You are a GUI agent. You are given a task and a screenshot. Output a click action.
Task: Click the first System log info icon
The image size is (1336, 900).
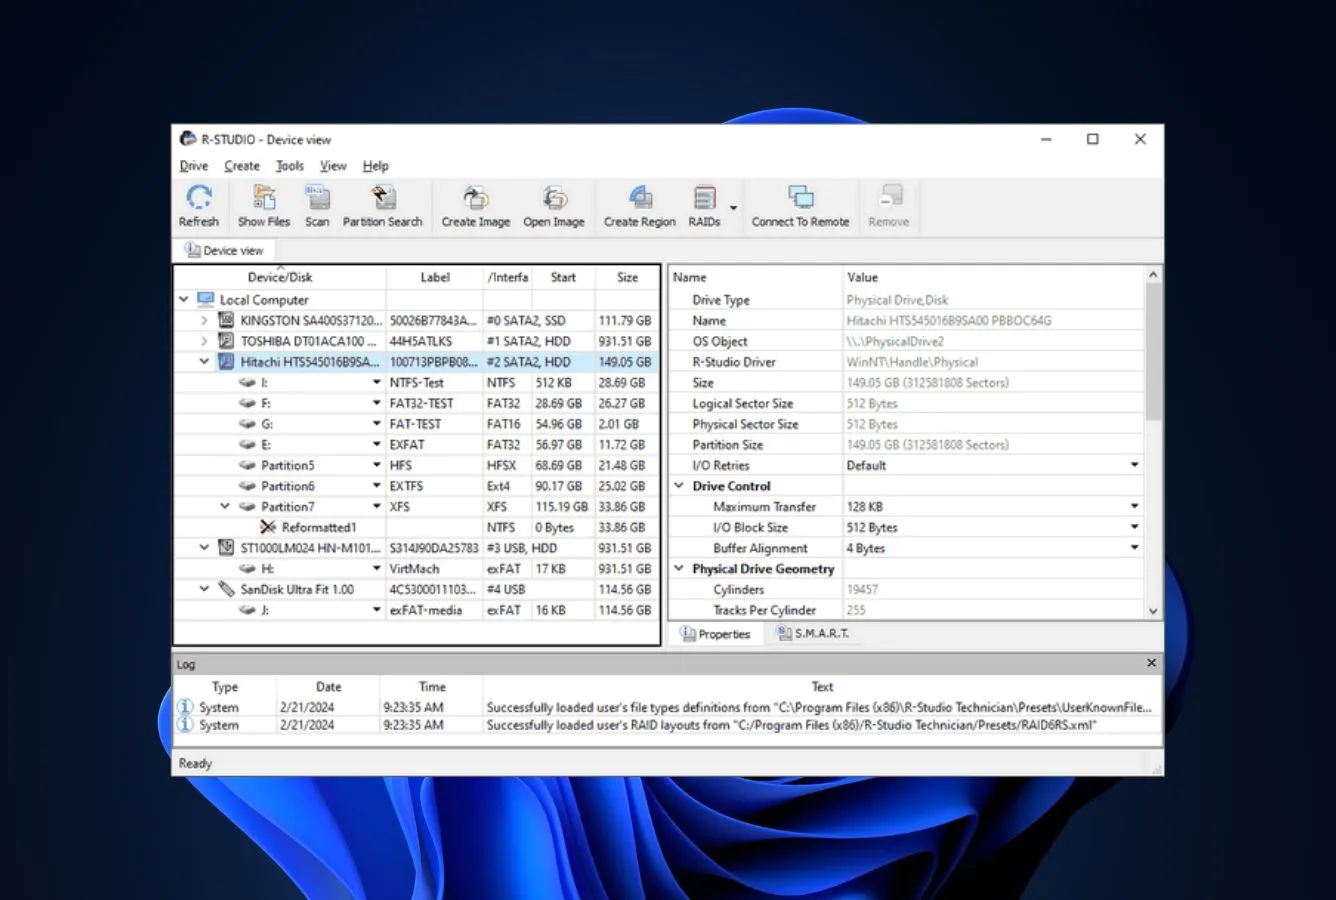185,707
